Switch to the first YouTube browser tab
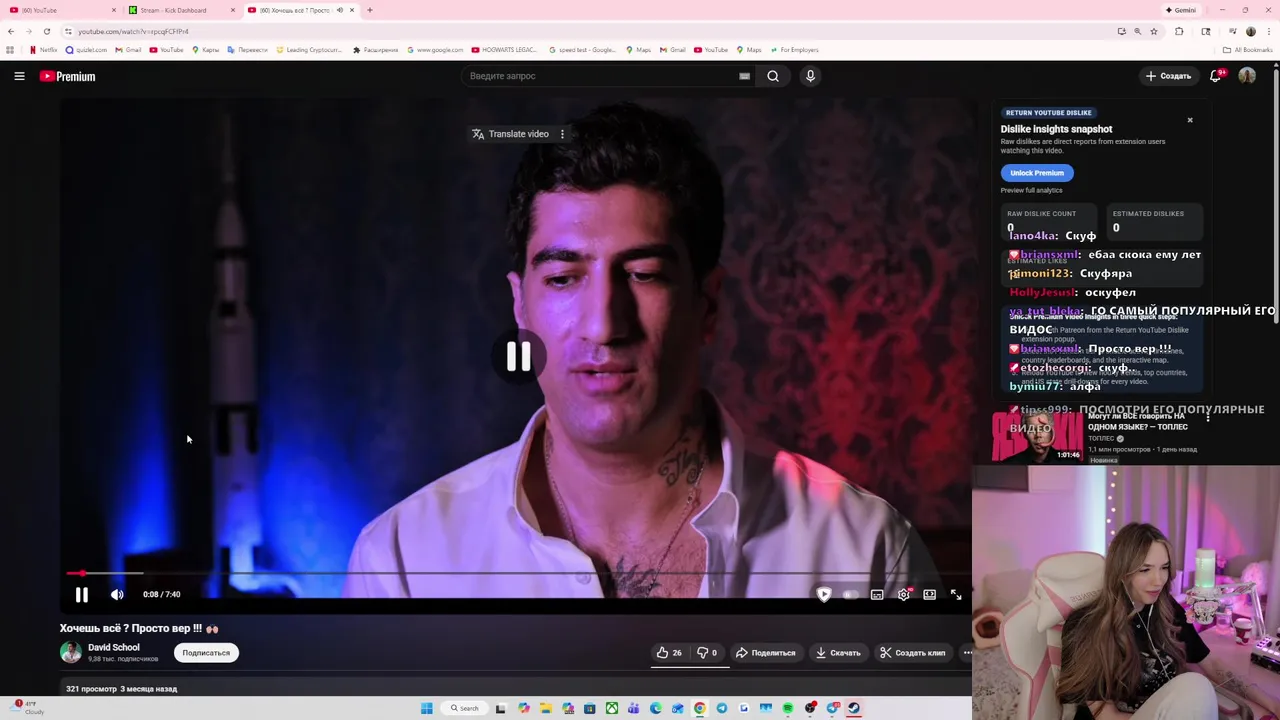This screenshot has width=1280, height=720. point(60,10)
